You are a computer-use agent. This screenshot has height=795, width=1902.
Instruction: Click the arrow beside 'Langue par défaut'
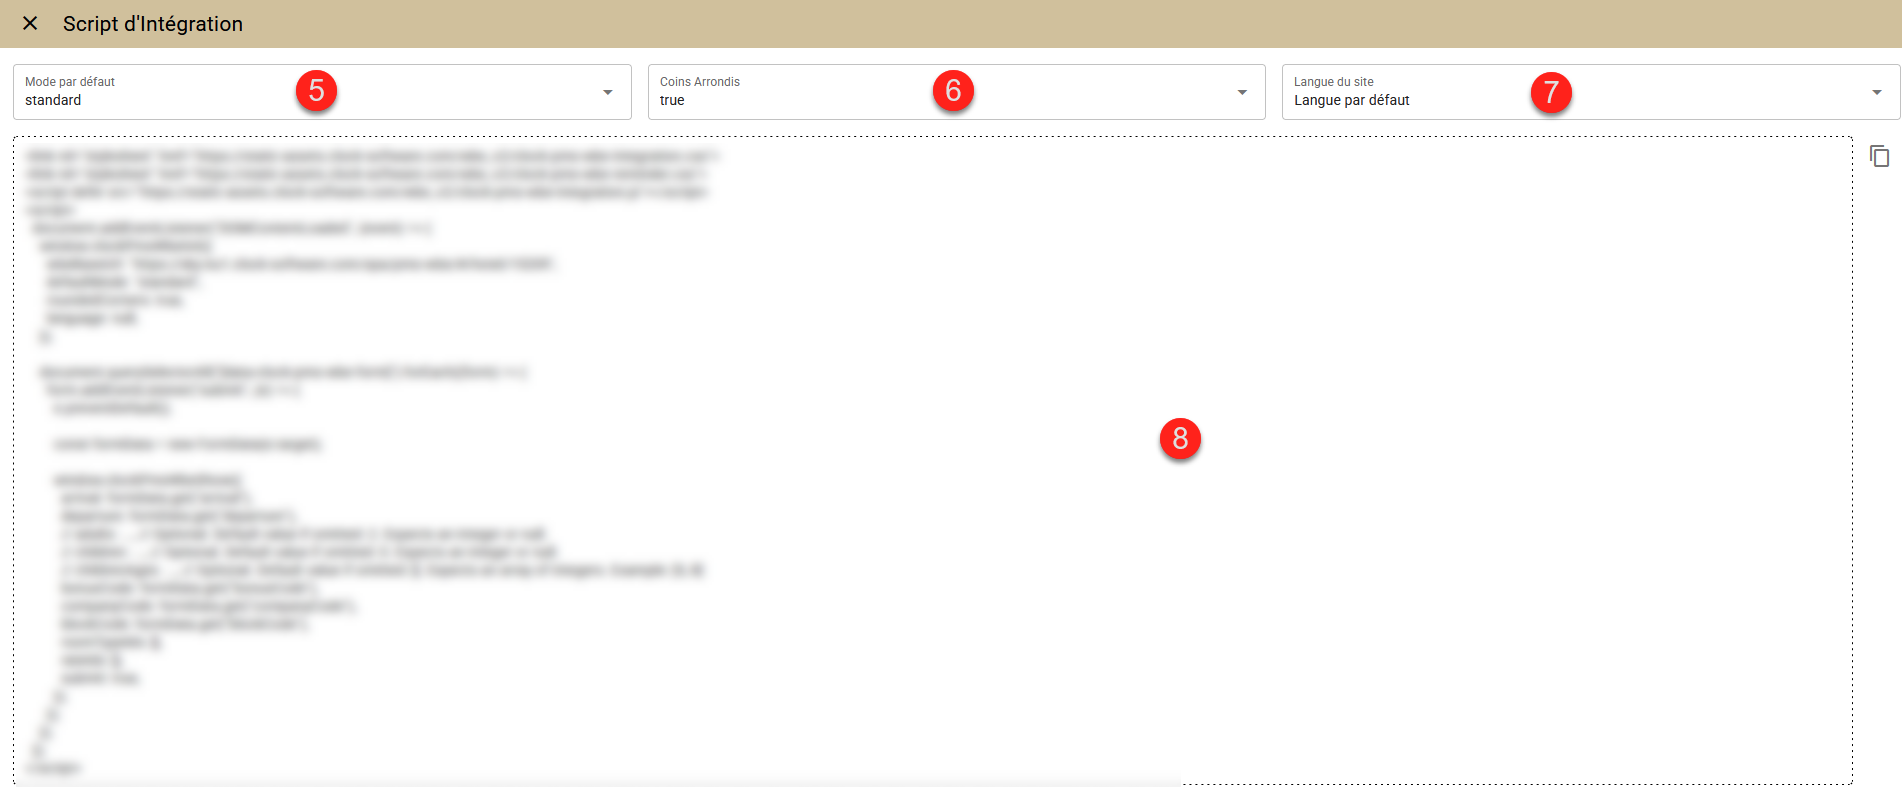point(1877,92)
